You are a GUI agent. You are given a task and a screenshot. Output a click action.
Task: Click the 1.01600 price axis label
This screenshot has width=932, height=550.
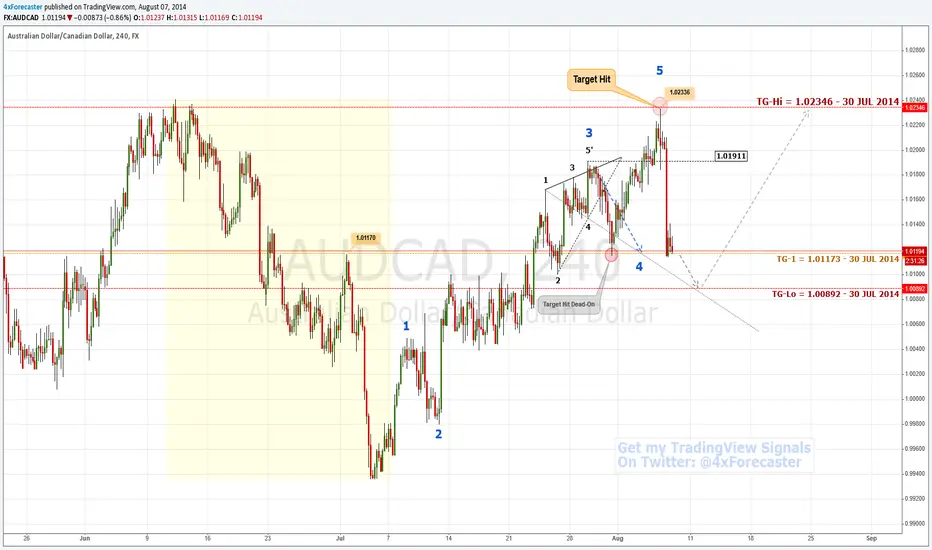point(915,200)
